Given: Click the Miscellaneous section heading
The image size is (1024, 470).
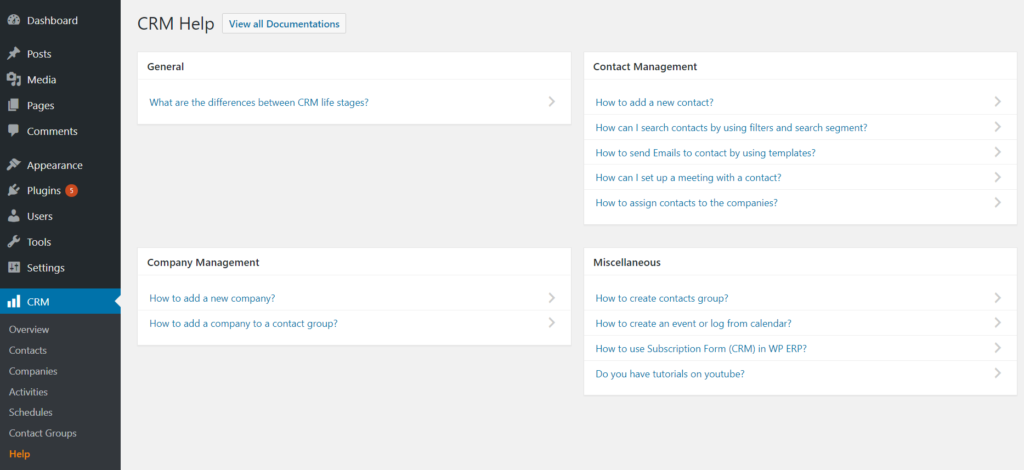Looking at the screenshot, I should tap(626, 262).
